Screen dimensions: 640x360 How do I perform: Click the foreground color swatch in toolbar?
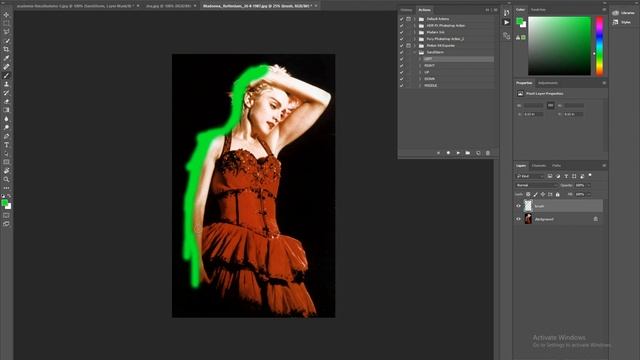click(5, 203)
